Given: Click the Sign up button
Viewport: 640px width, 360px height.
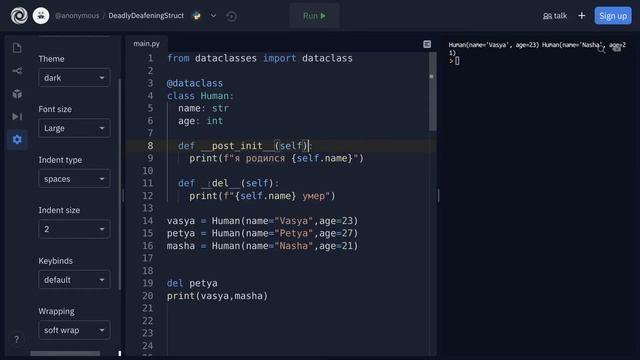Looking at the screenshot, I should [x=613, y=16].
